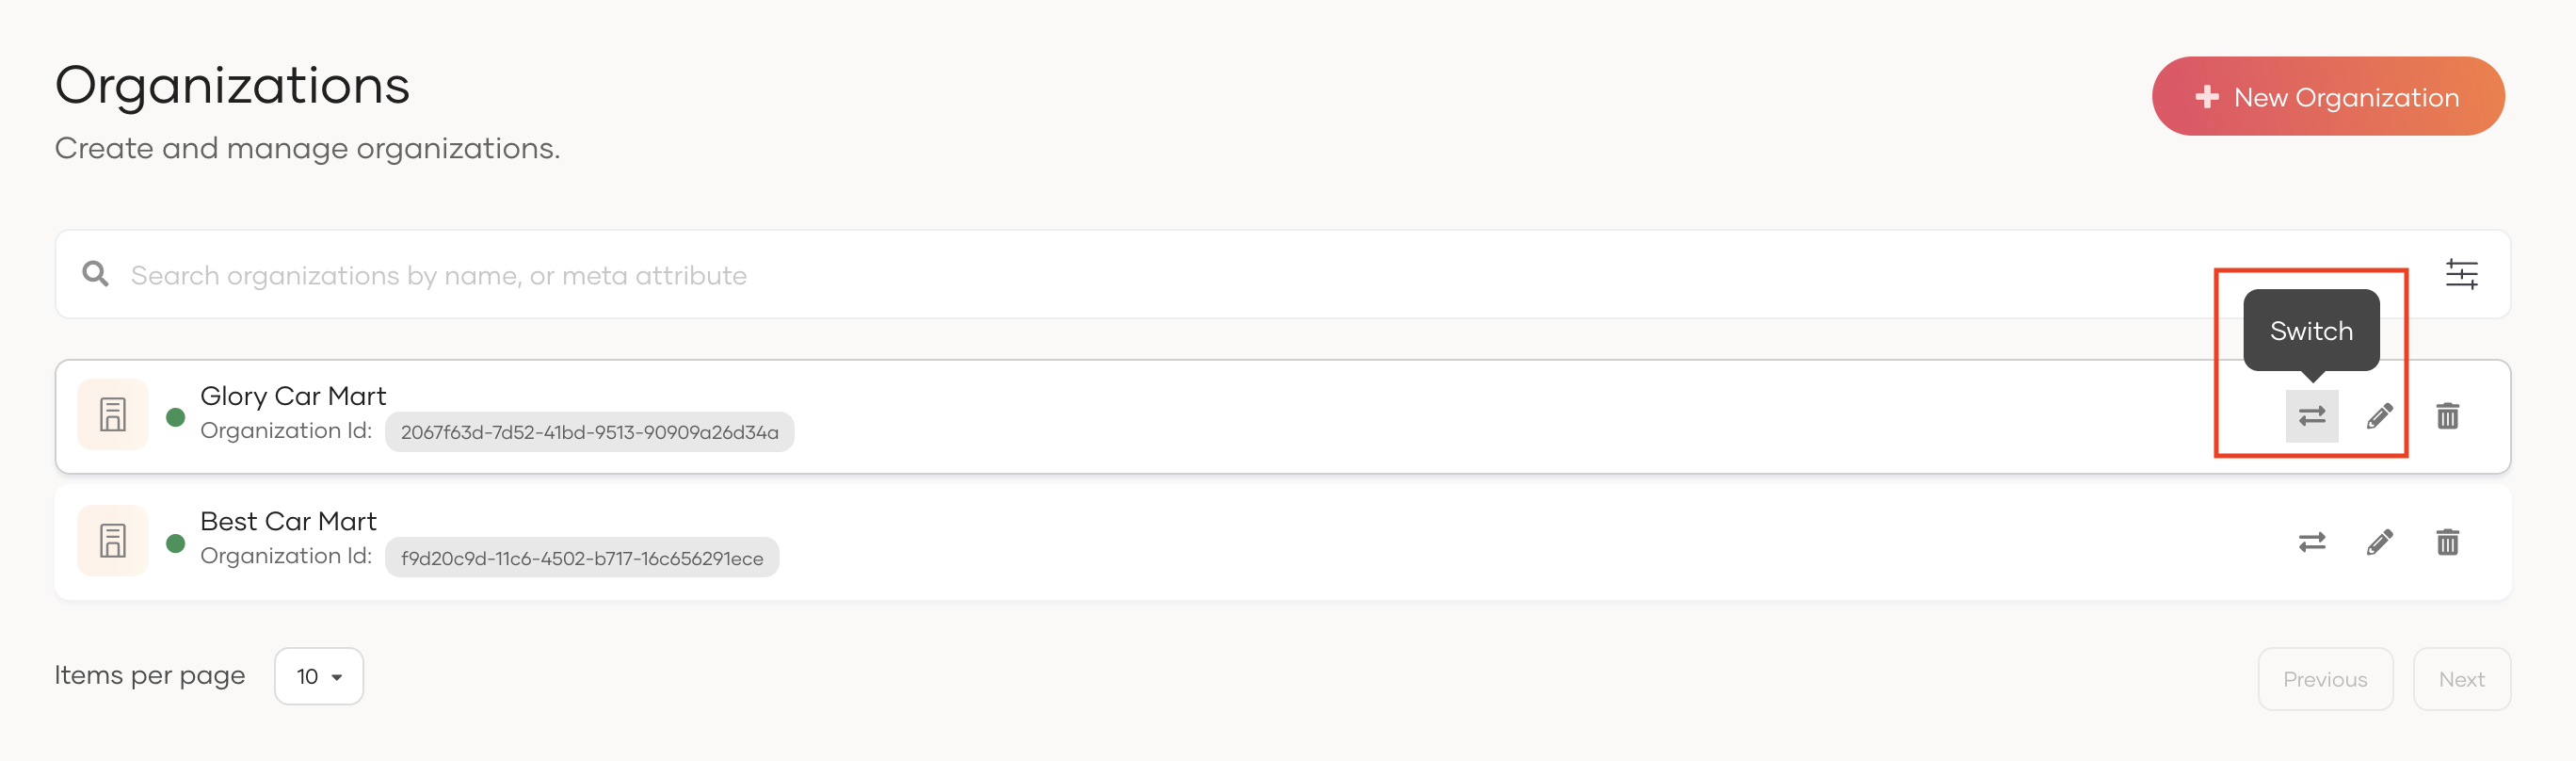
Task: Click the New Organization button
Action: tap(2327, 96)
